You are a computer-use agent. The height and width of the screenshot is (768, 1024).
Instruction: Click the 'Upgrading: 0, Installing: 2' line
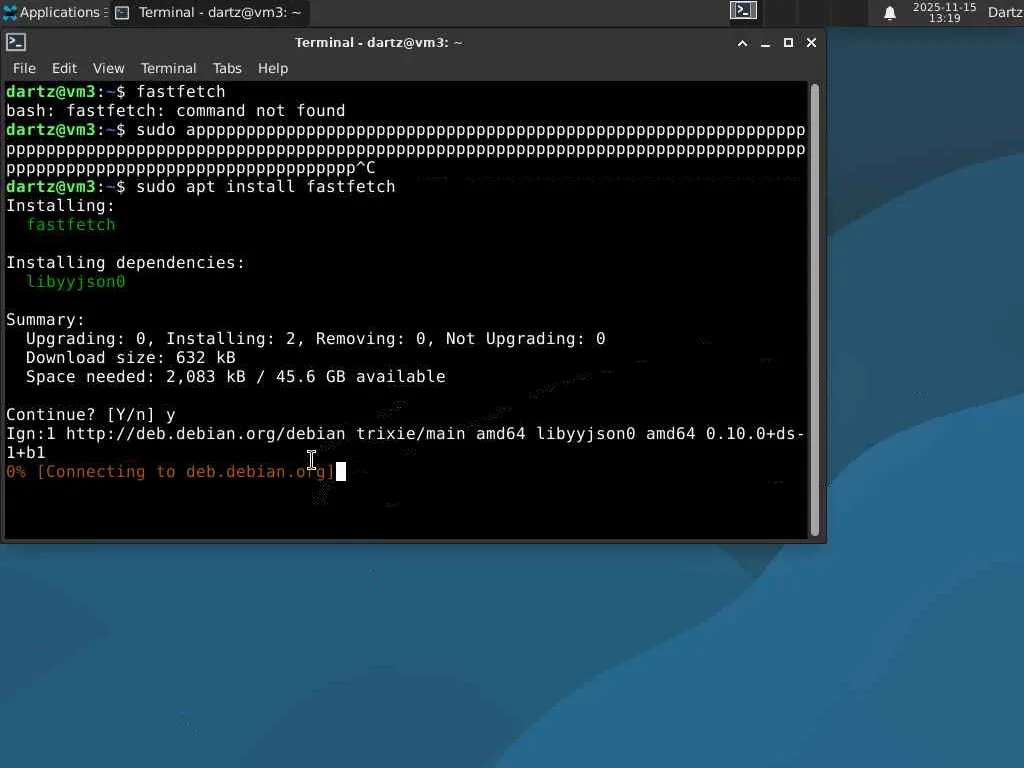point(315,339)
